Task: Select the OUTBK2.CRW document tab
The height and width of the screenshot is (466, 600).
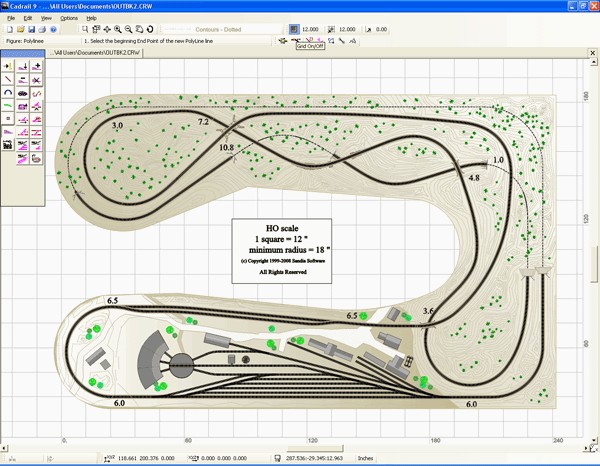Action: 94,53
